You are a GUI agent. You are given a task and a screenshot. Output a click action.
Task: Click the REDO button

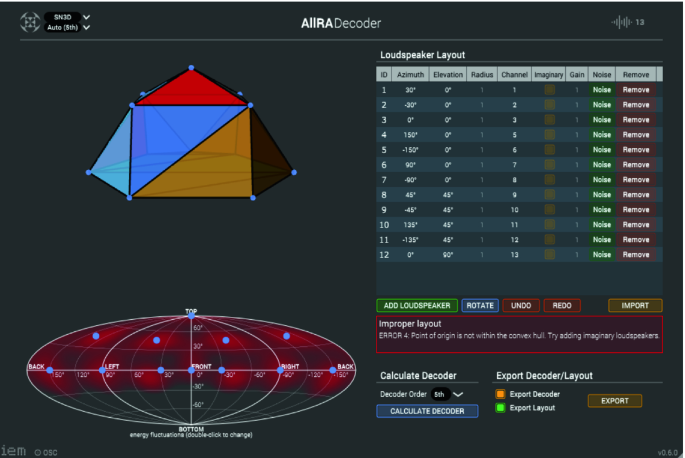tap(562, 305)
